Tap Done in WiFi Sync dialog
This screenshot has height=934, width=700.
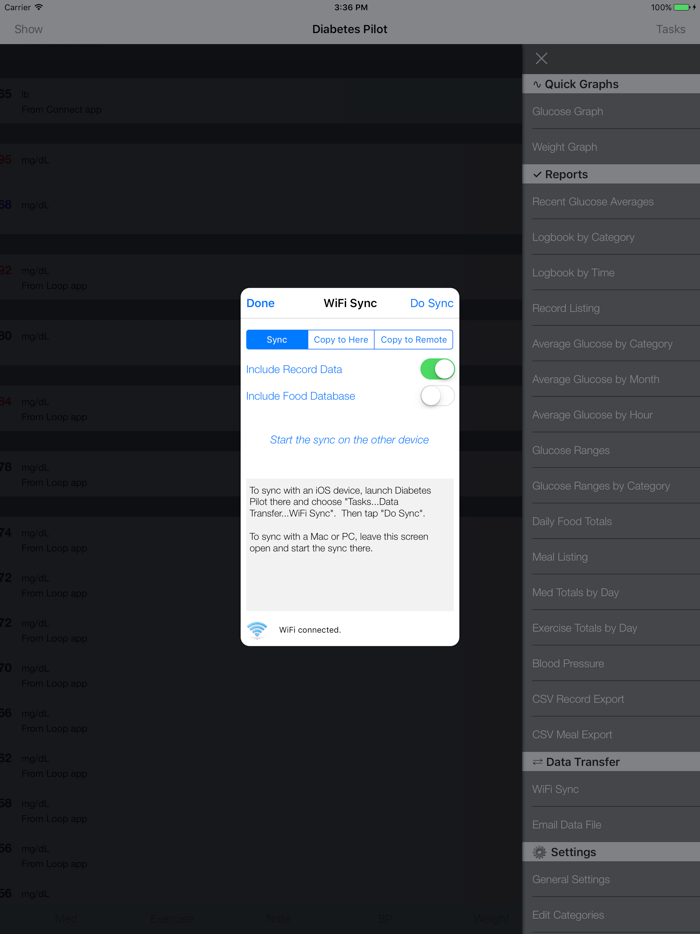tap(260, 303)
